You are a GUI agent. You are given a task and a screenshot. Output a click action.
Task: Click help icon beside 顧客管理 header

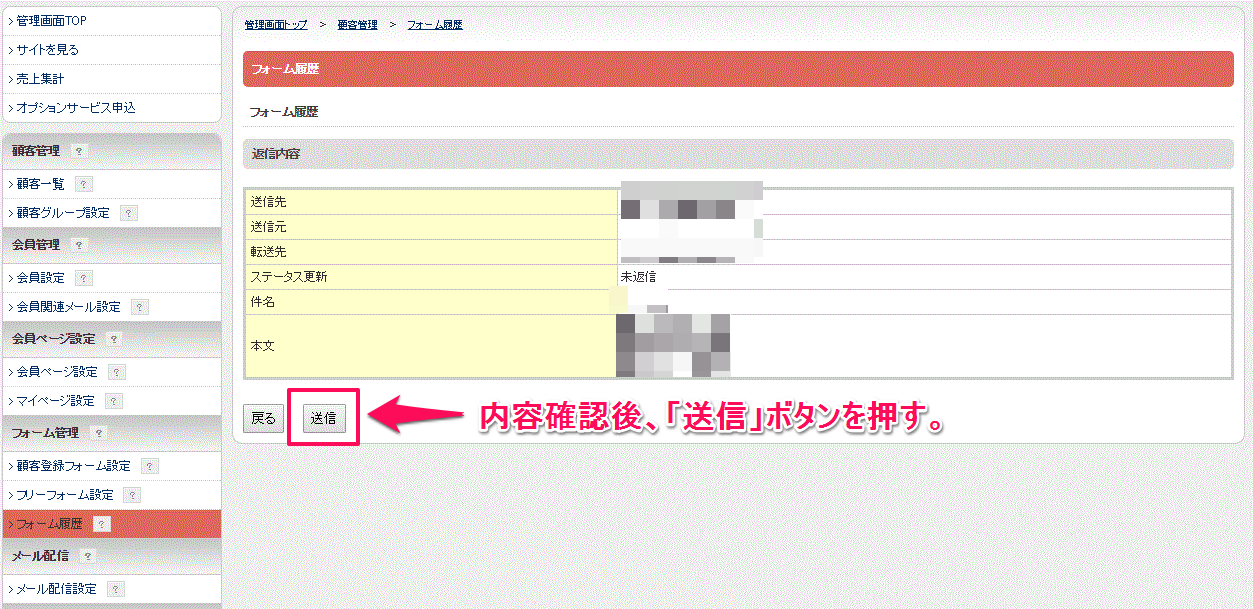[x=80, y=151]
